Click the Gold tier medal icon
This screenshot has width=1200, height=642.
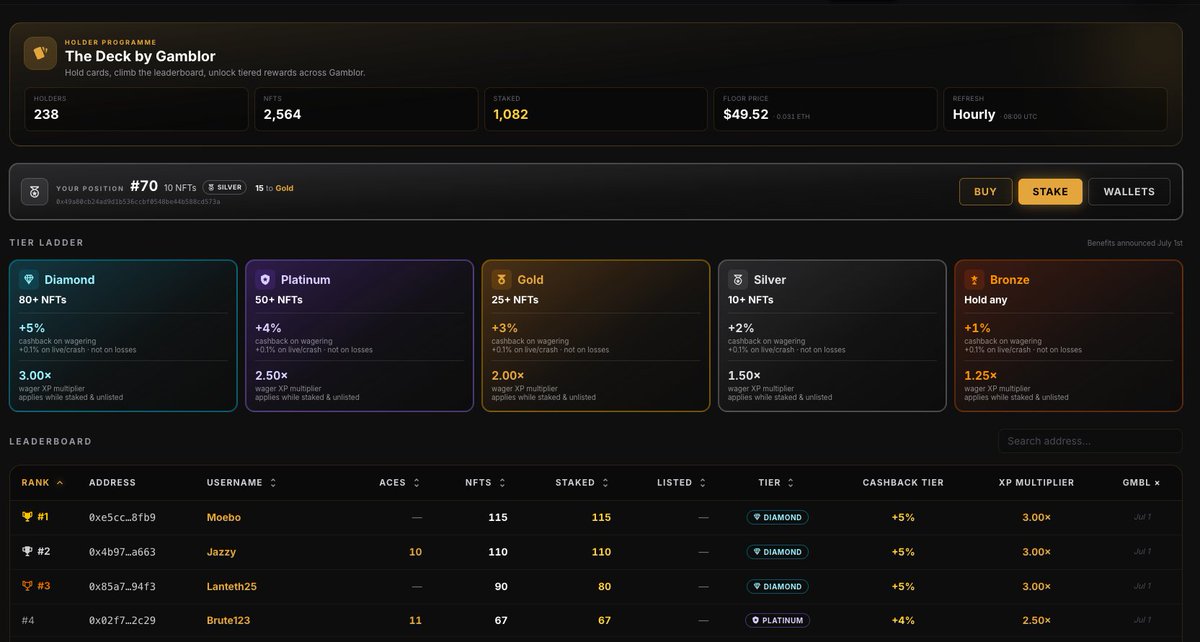pos(501,280)
